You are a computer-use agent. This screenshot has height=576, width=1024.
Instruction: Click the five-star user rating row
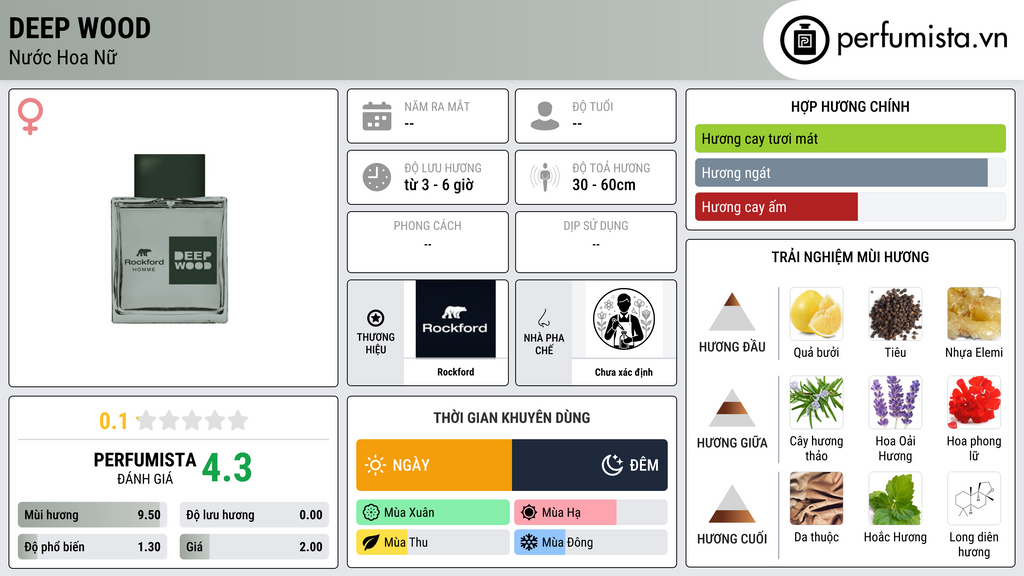192,421
